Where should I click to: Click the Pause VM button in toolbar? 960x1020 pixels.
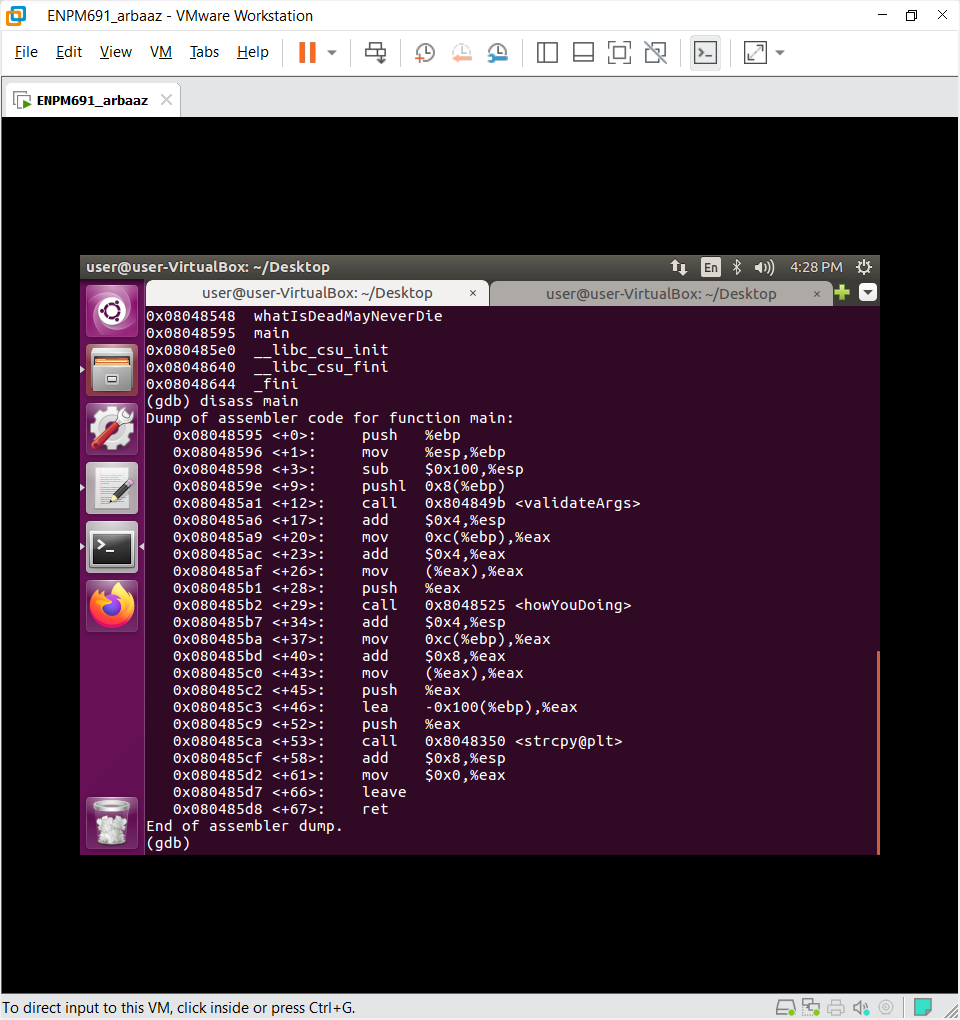point(307,53)
